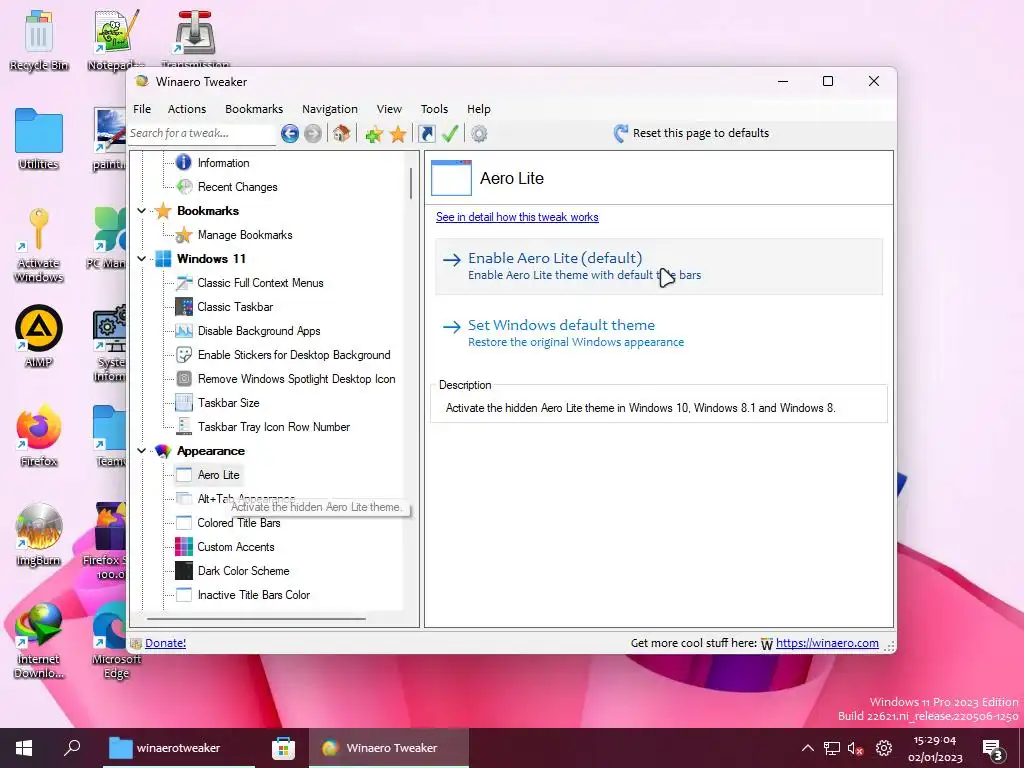Open settings via toolbar gear icon

(479, 134)
